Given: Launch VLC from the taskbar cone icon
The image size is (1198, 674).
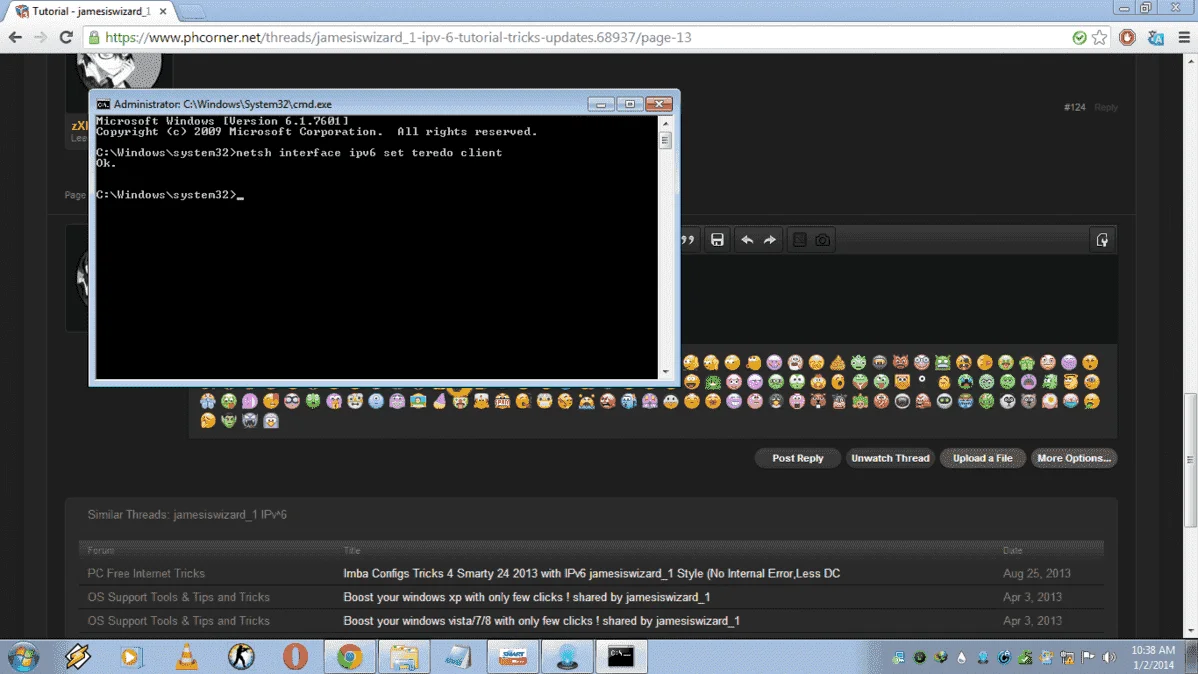Looking at the screenshot, I should click(186, 656).
